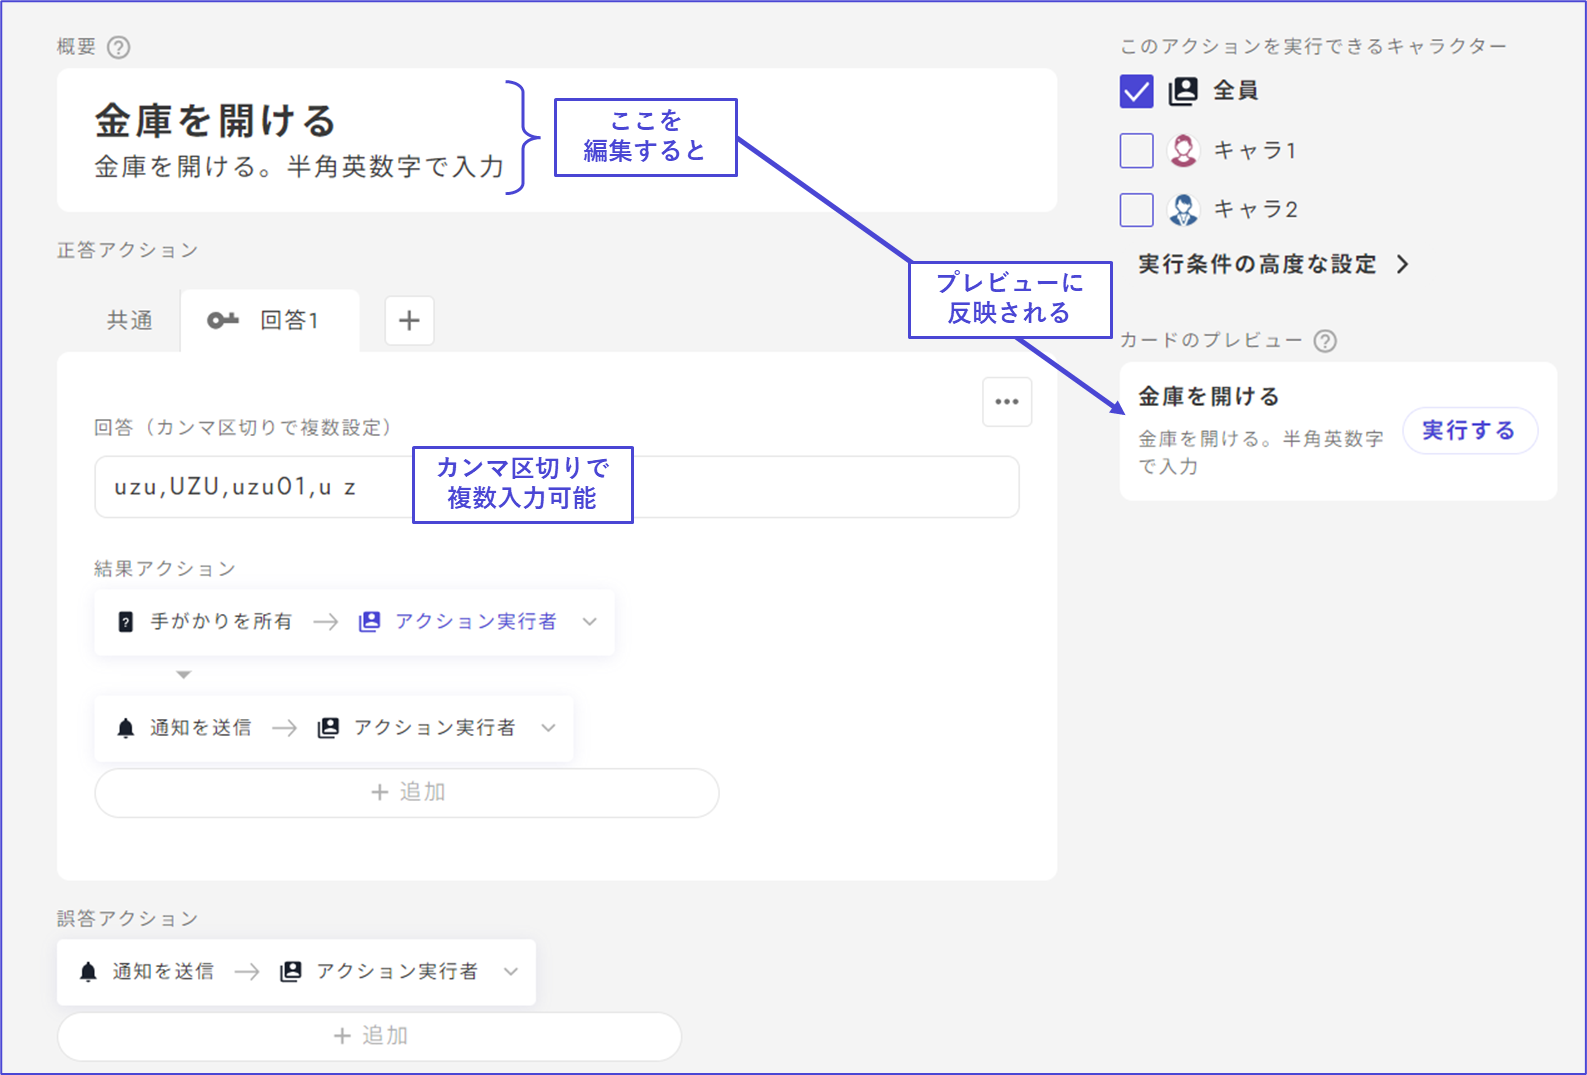Open the three-dots menu for 回答1

click(x=1006, y=402)
